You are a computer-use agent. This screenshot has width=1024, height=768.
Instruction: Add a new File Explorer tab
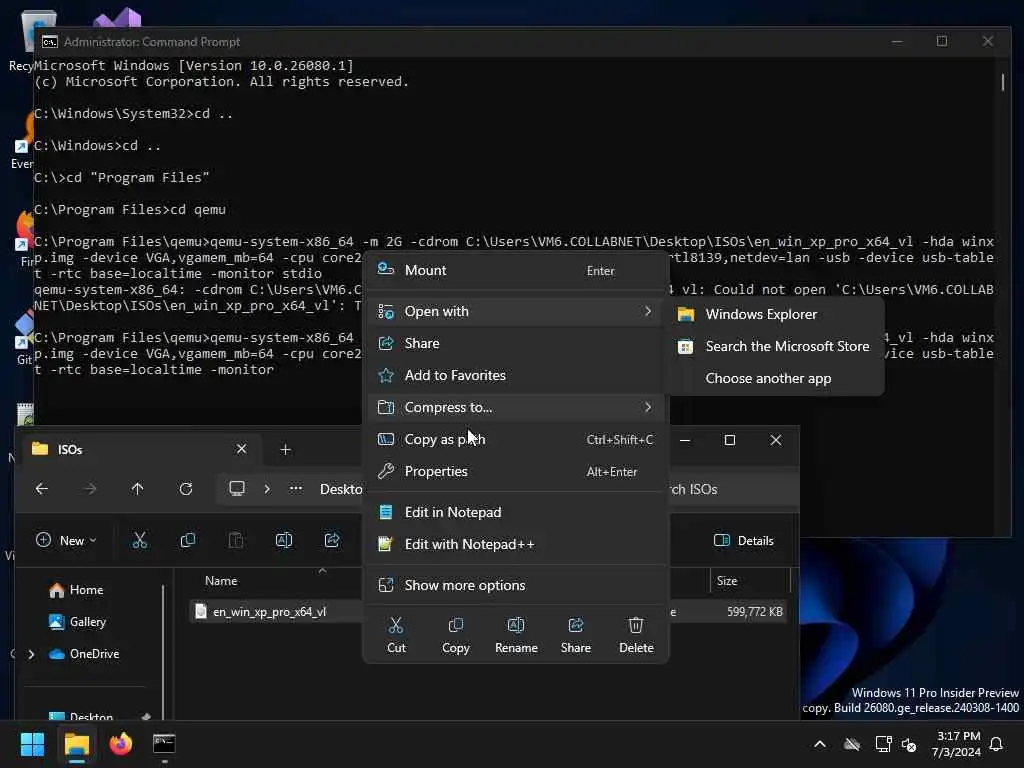(x=285, y=450)
